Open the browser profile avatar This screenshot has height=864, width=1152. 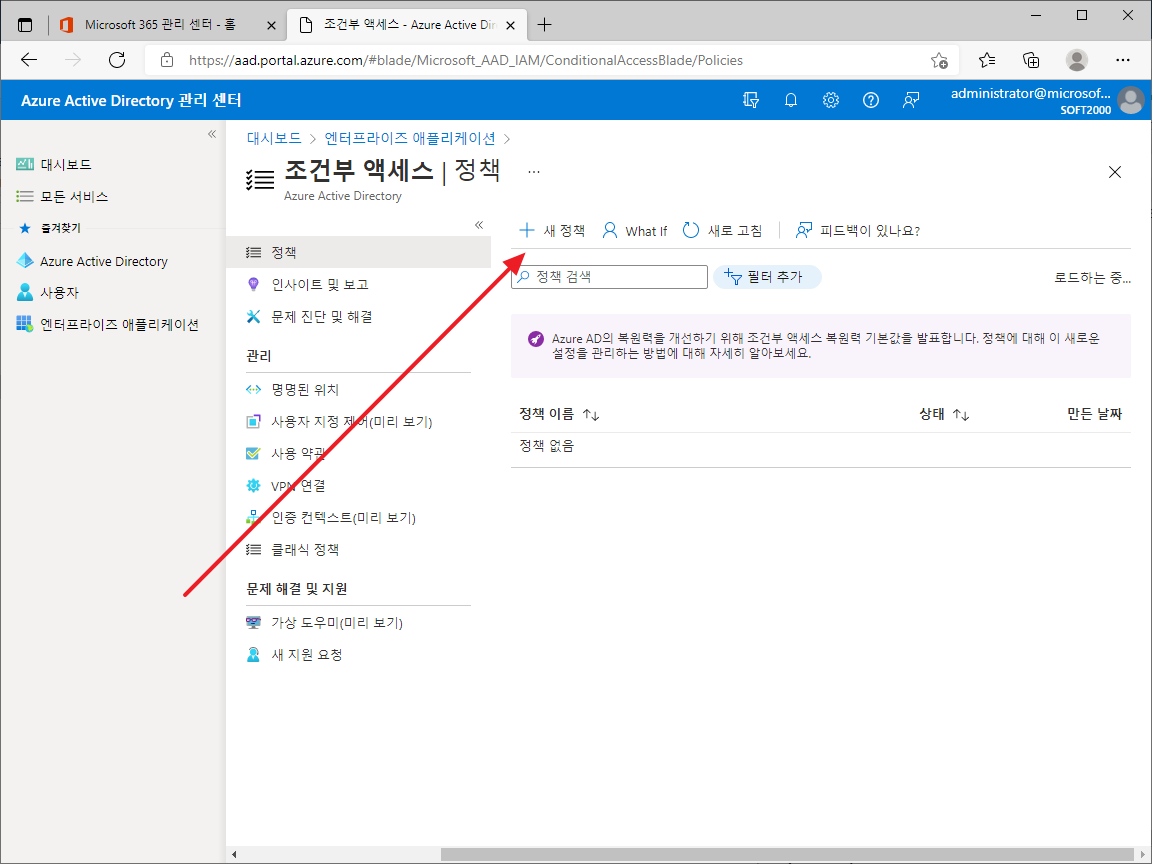point(1076,60)
